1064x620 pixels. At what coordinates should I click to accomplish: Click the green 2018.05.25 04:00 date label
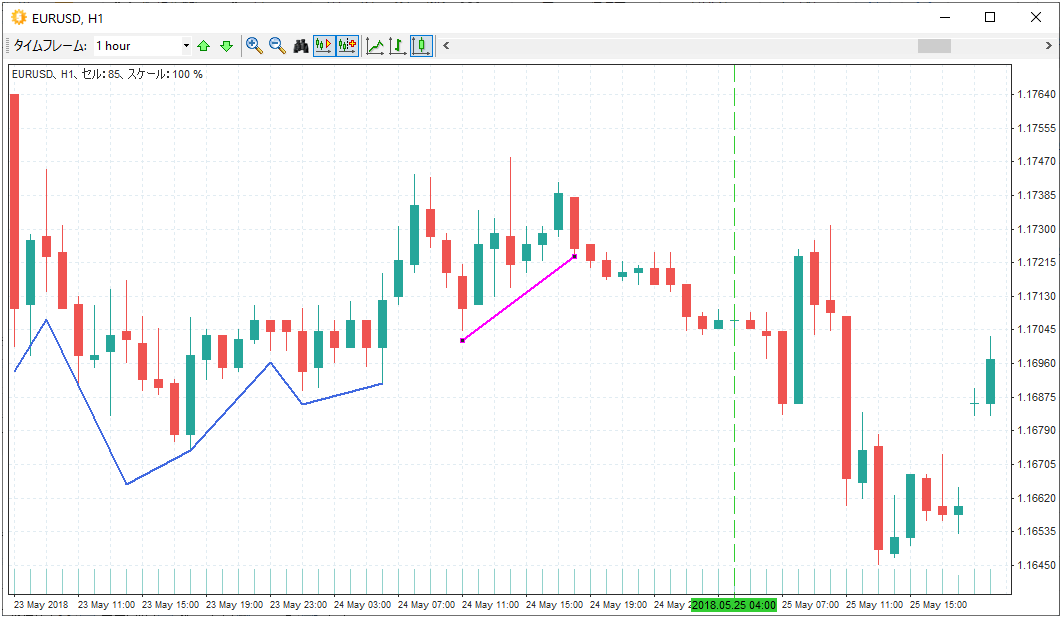(734, 605)
